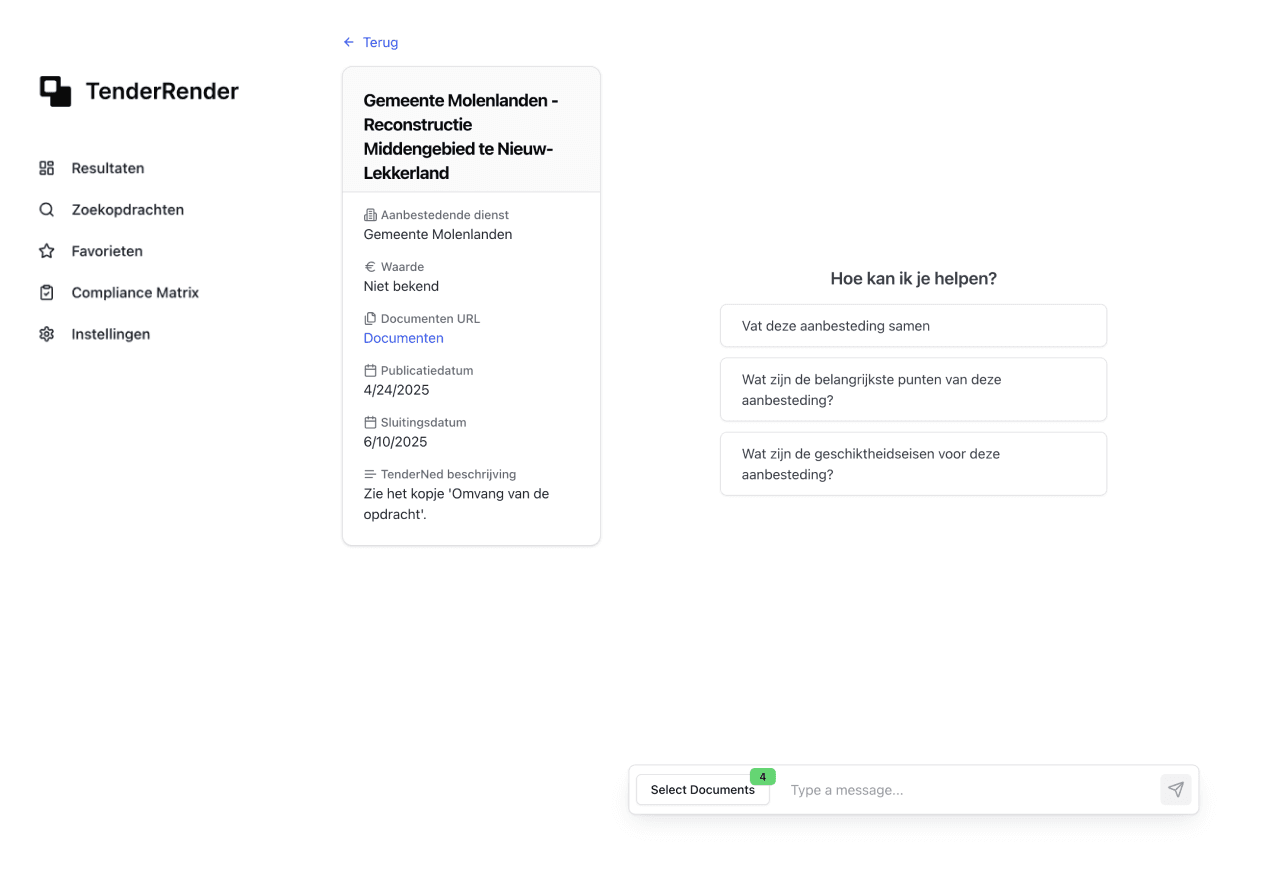Image resolution: width=1280 pixels, height=874 pixels.
Task: Click the Zoekopdrachten magnifier icon
Action: coord(47,210)
